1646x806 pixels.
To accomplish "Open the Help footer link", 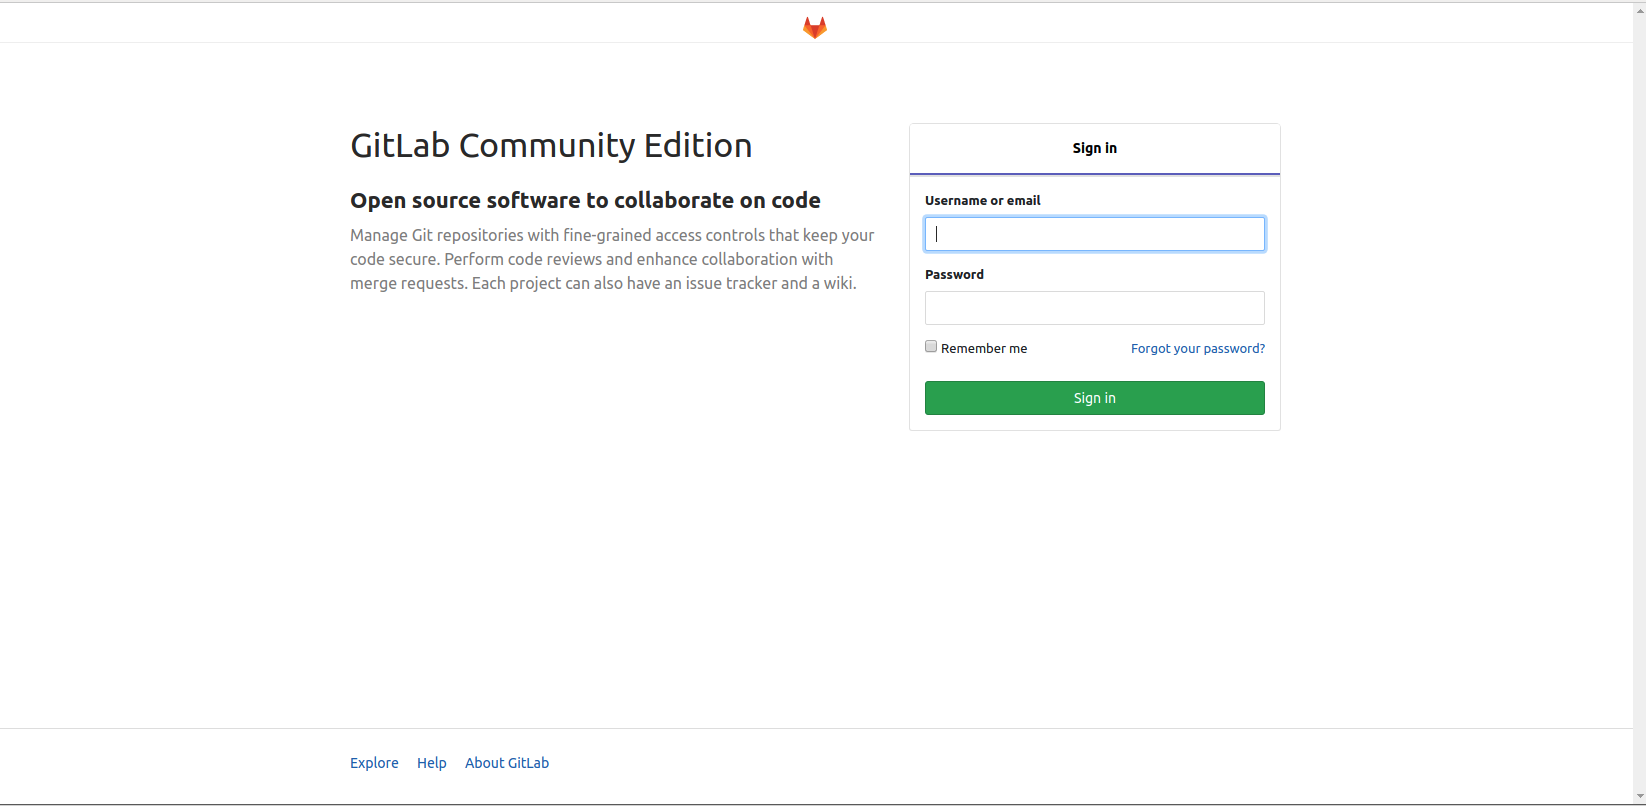I will [432, 763].
